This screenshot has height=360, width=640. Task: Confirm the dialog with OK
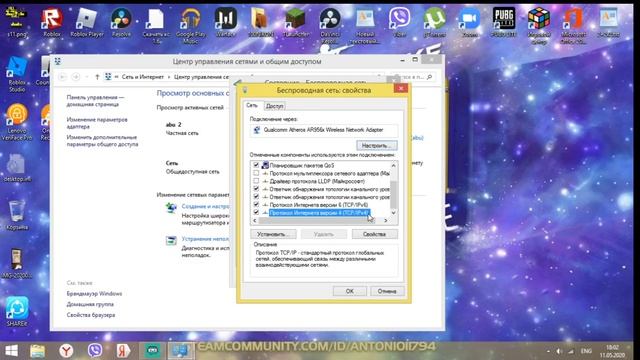coord(350,291)
